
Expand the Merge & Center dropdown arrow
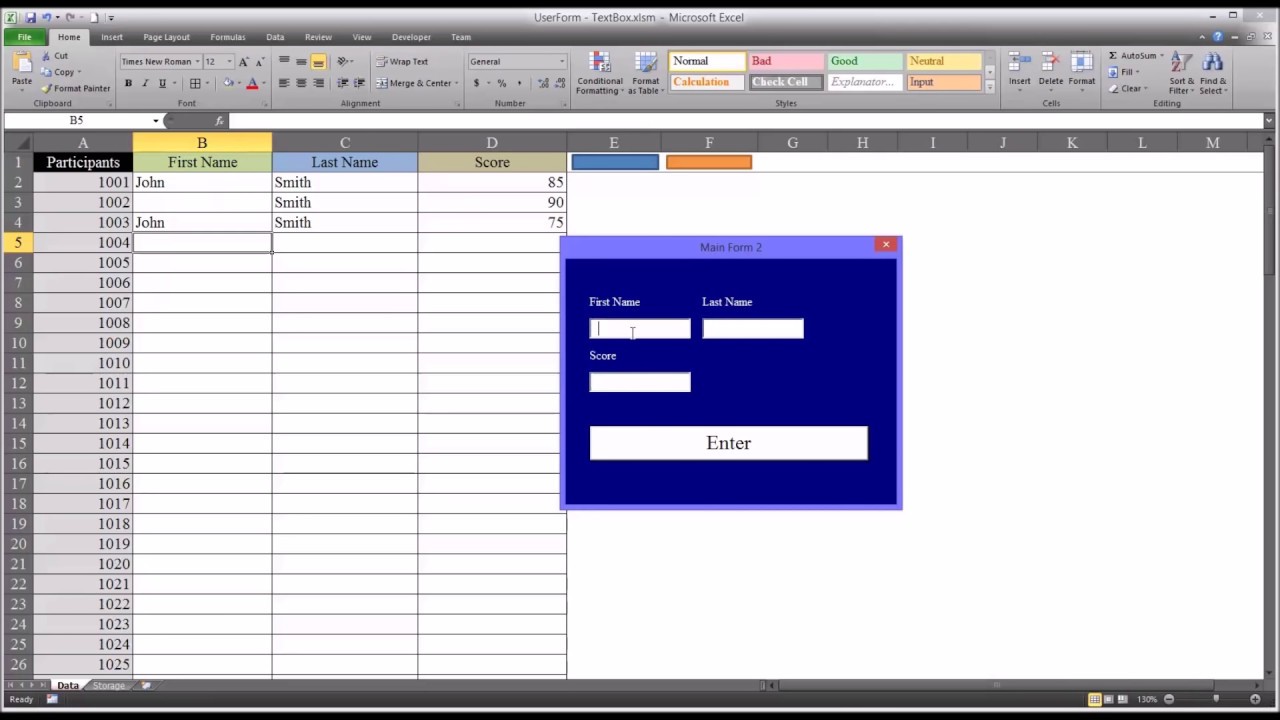(x=456, y=84)
